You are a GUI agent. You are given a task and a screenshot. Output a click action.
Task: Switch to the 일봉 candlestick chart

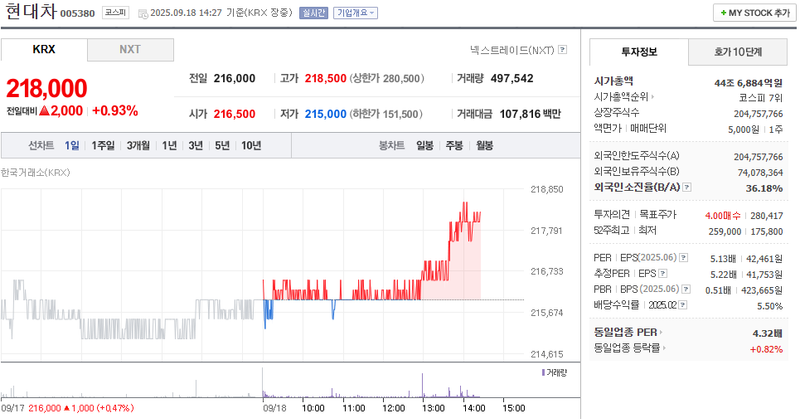[425, 145]
